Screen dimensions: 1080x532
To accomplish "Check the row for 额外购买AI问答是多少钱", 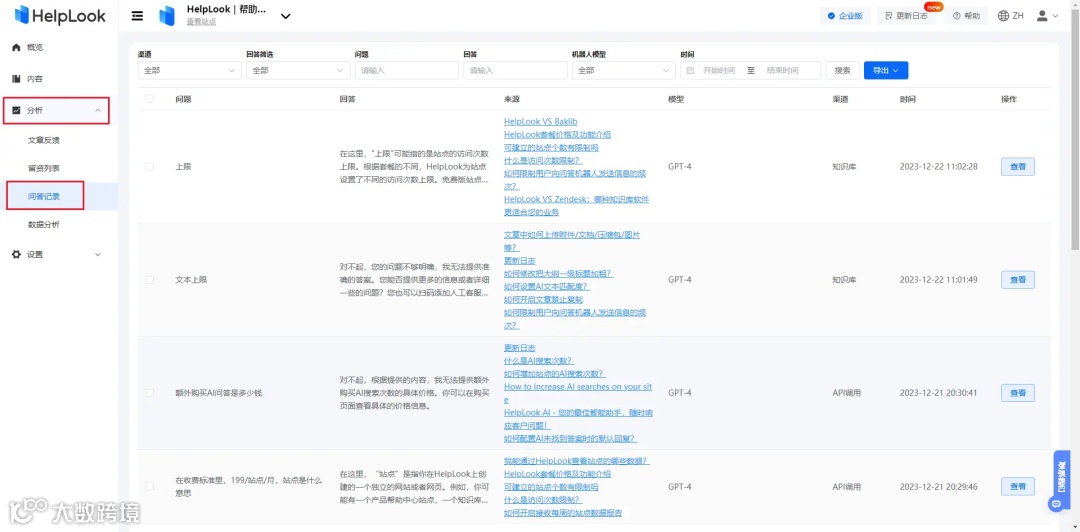I will pyautogui.click(x=149, y=393).
